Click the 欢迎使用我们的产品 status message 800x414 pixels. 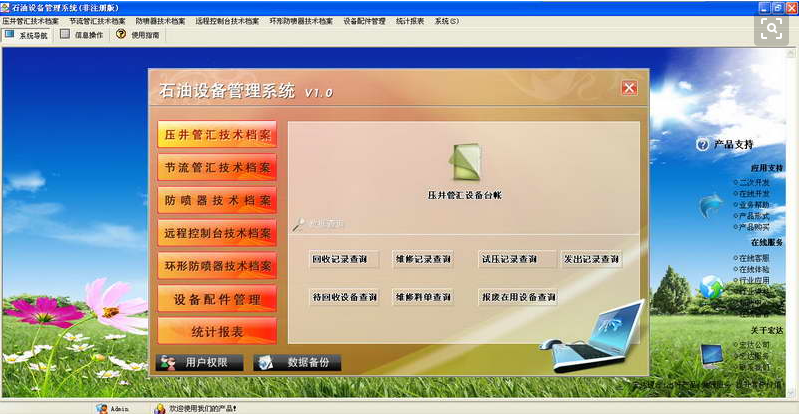click(x=203, y=409)
